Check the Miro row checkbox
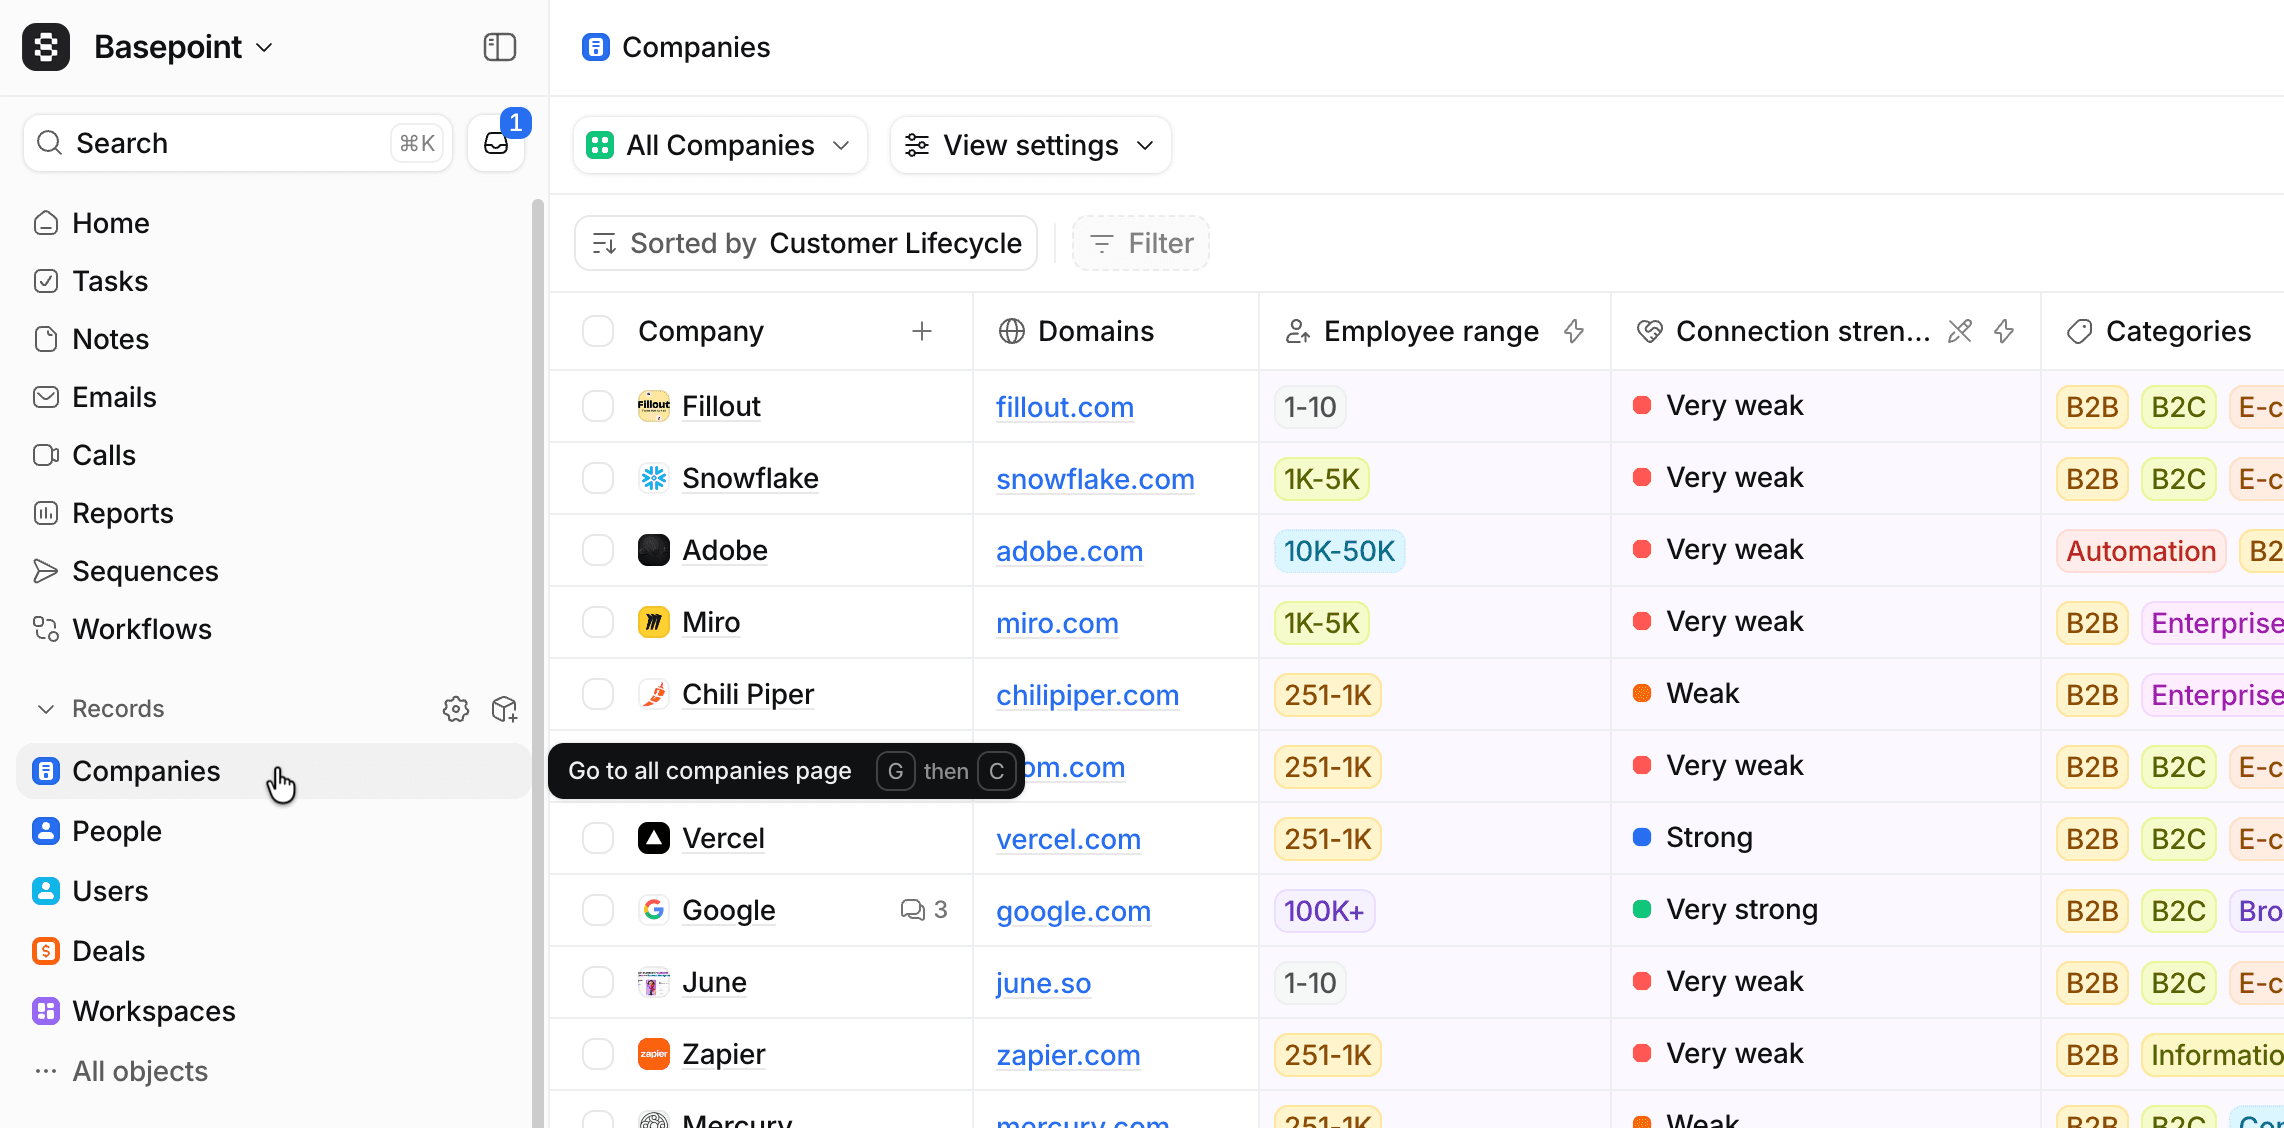This screenshot has width=2284, height=1128. tap(598, 622)
